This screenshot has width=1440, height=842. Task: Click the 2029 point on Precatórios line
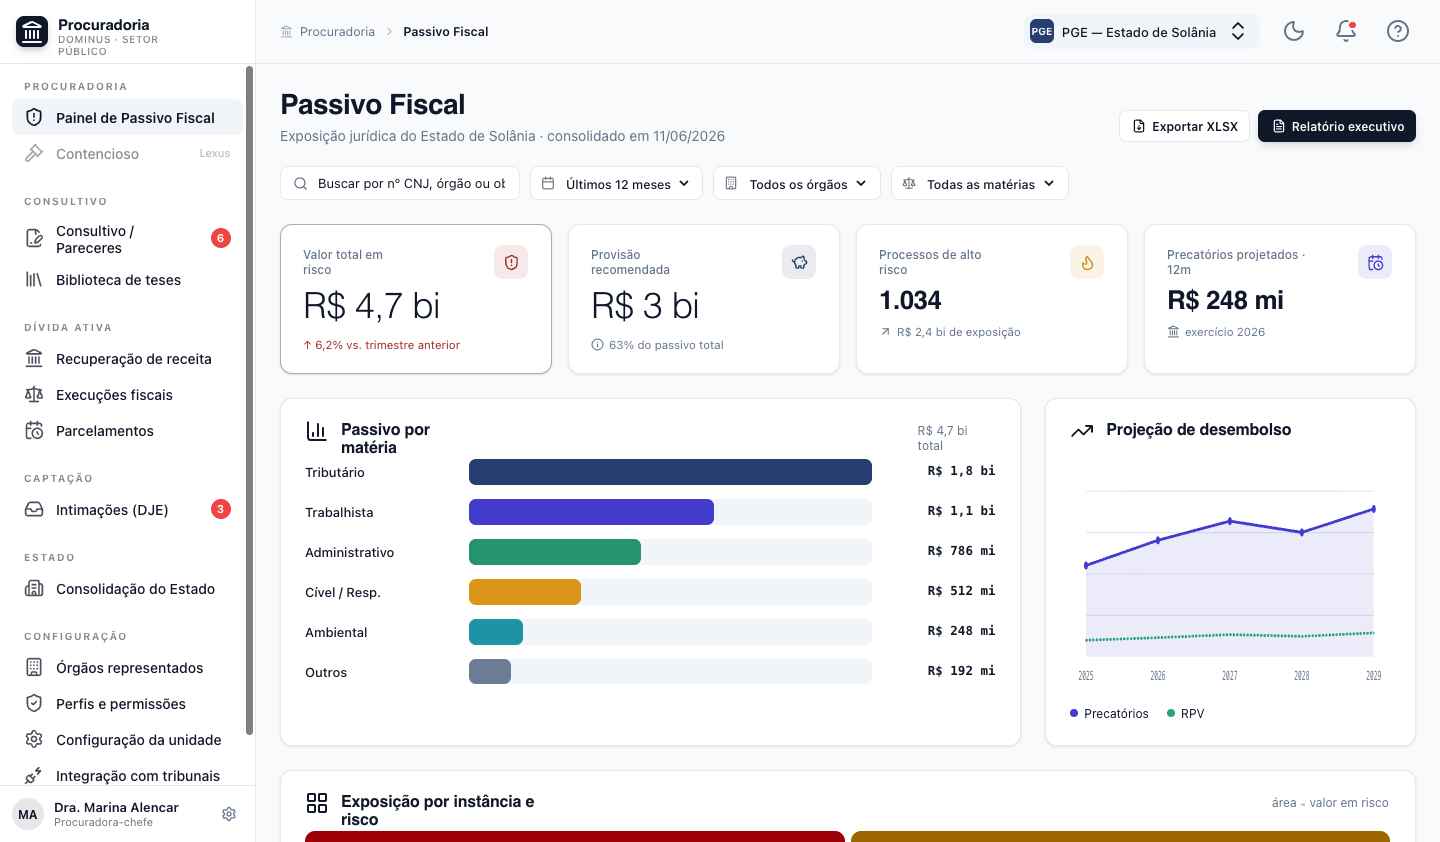pyautogui.click(x=1373, y=509)
